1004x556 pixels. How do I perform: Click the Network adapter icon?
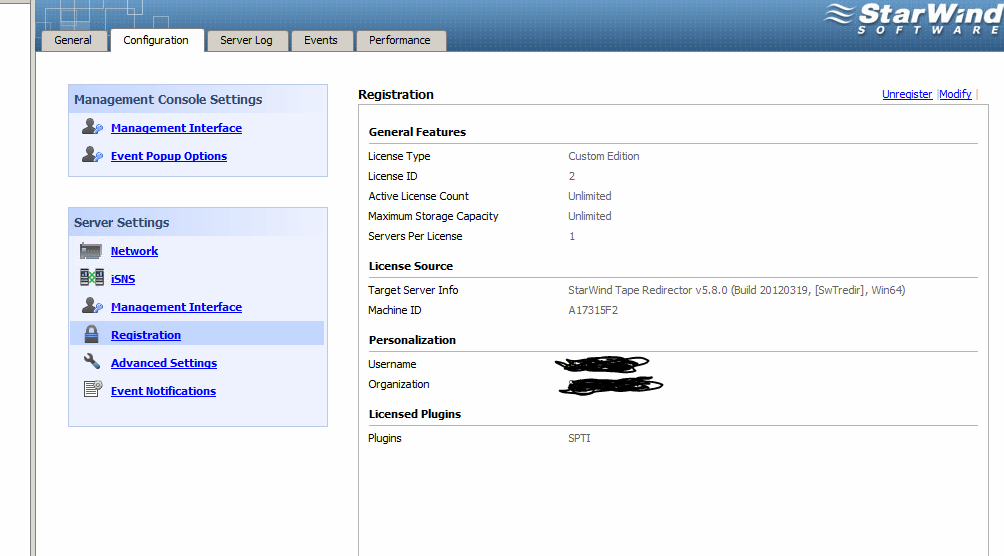[91, 250]
